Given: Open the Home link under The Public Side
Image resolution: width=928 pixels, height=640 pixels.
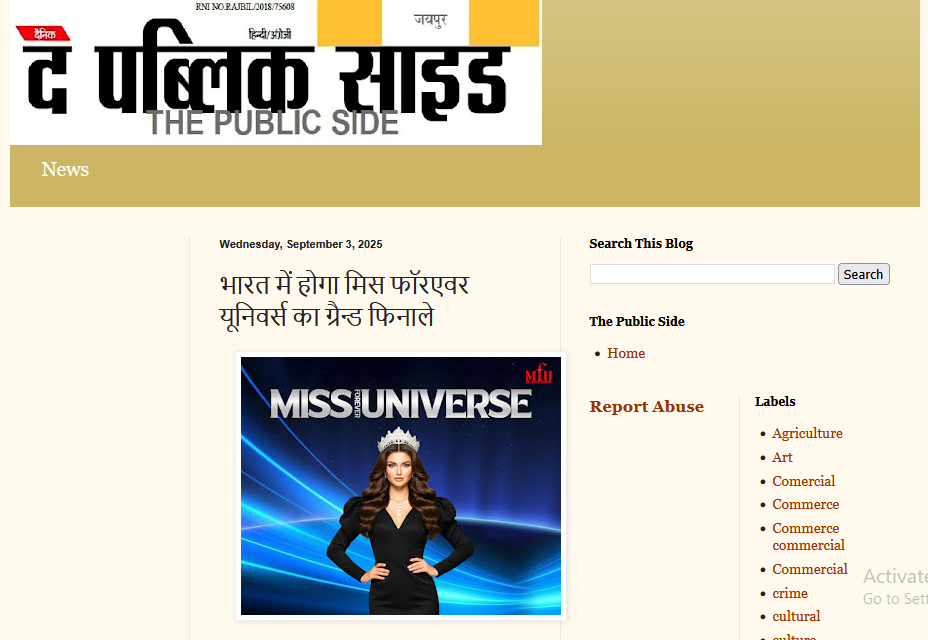Looking at the screenshot, I should [626, 353].
